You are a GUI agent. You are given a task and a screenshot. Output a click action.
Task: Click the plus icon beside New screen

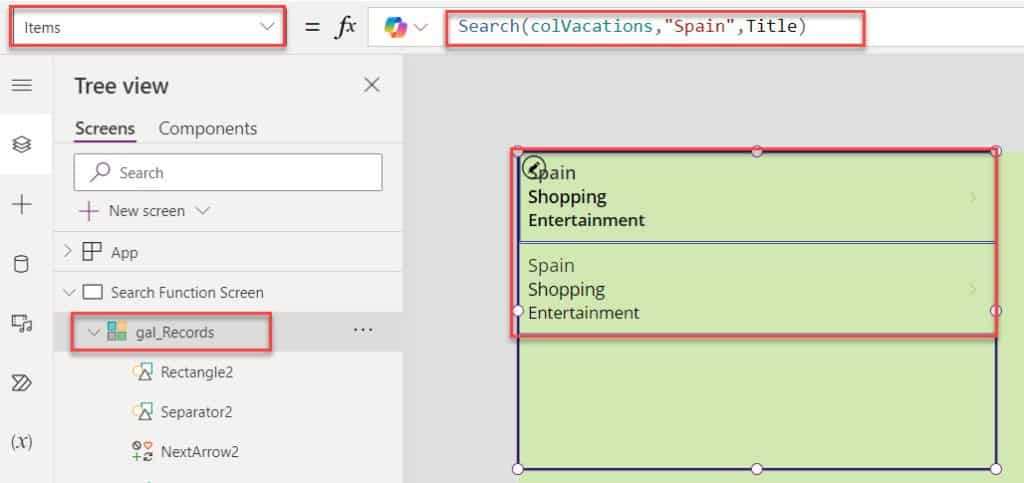tap(88, 211)
